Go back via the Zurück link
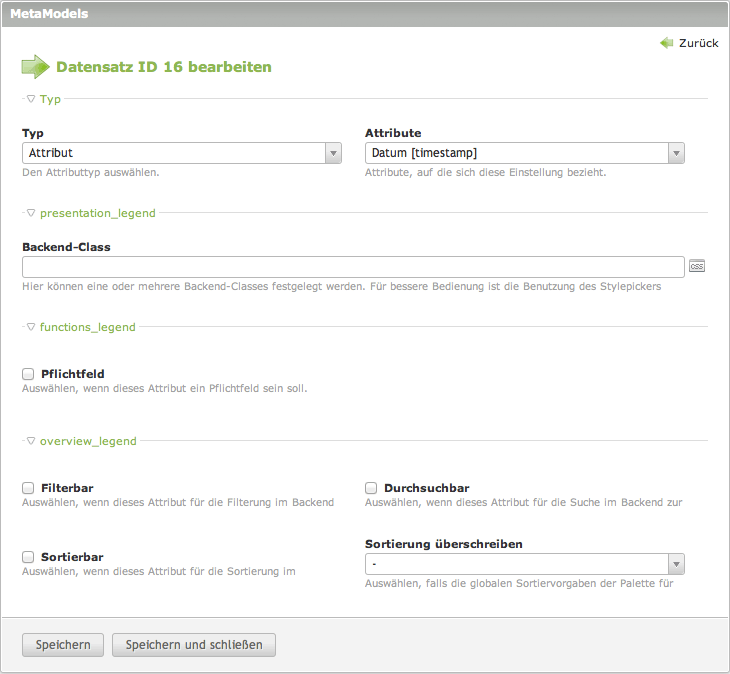The image size is (730, 674). click(698, 43)
